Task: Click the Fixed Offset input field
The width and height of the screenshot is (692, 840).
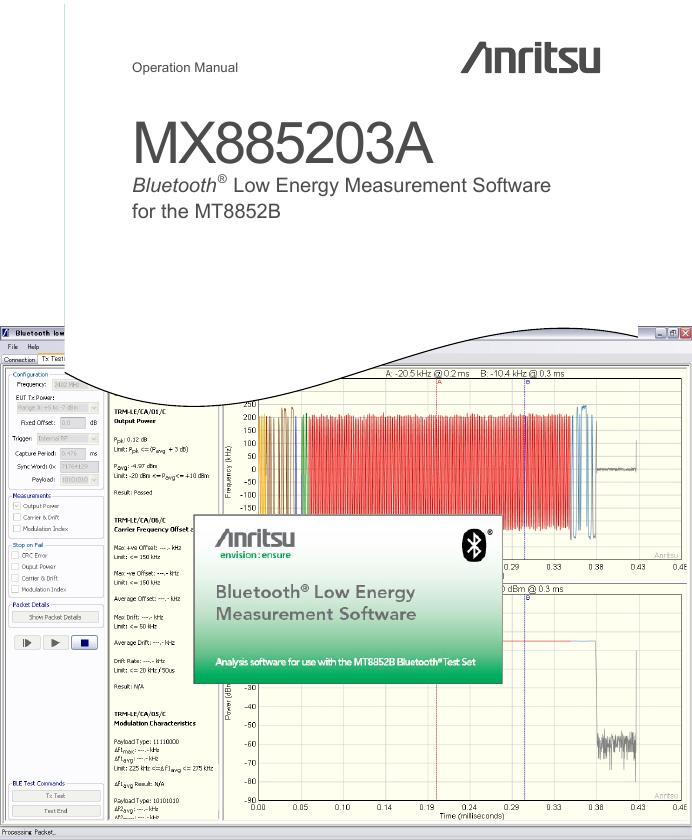Action: point(72,423)
